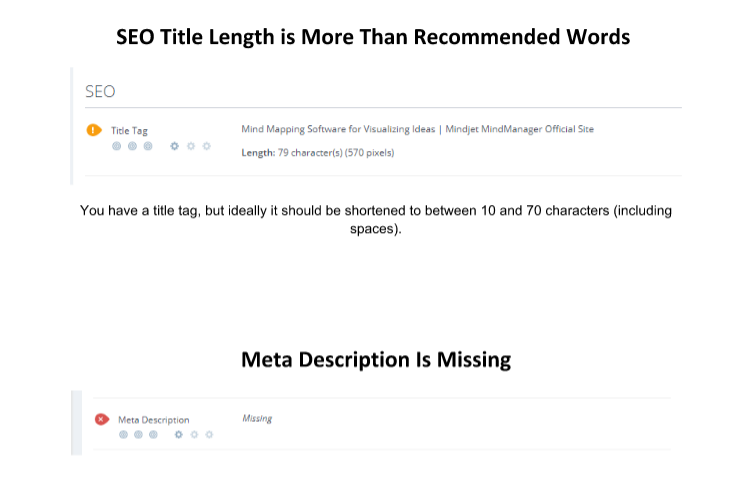The width and height of the screenshot is (753, 488).
Task: Click the orange warning icon beside Title Tag
Action: pos(95,130)
